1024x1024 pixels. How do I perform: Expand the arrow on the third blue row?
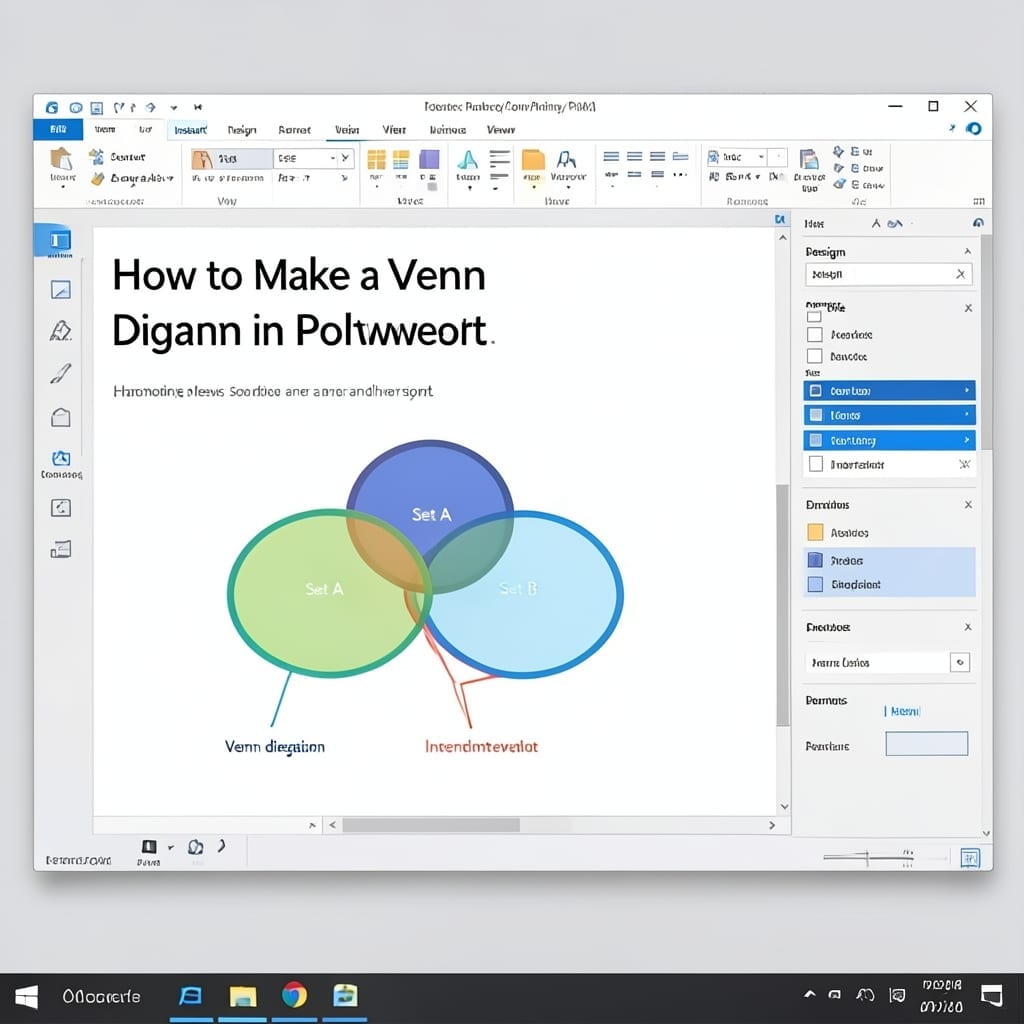[x=967, y=440]
